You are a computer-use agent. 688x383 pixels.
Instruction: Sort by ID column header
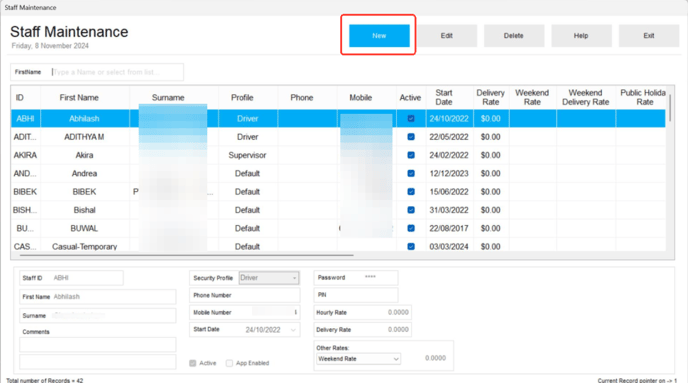tap(25, 97)
